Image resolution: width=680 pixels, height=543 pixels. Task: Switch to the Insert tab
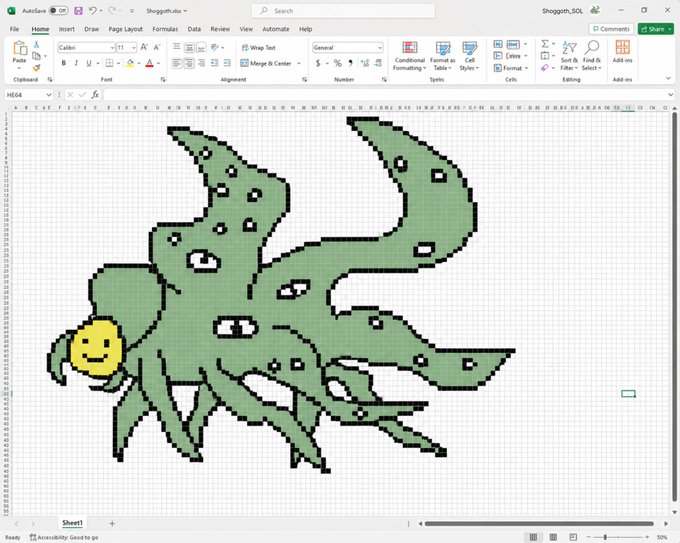click(x=67, y=29)
